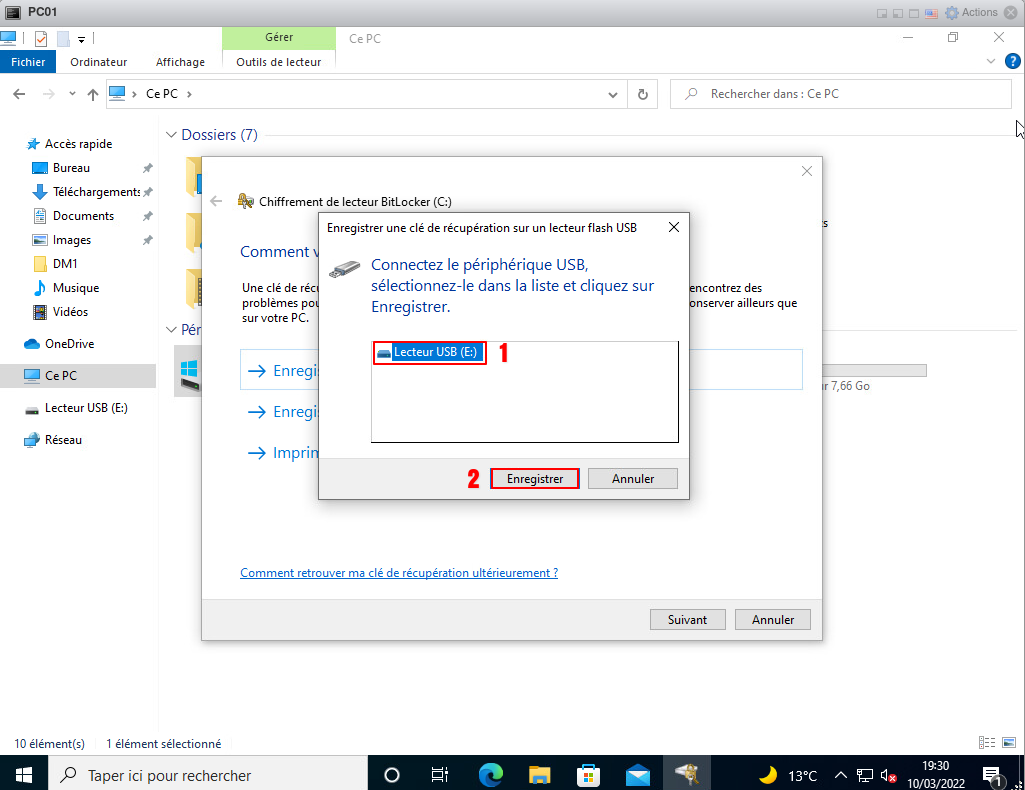Screen dimensions: 1025x790
Task: Open the Mail app from taskbar
Action: click(638, 775)
